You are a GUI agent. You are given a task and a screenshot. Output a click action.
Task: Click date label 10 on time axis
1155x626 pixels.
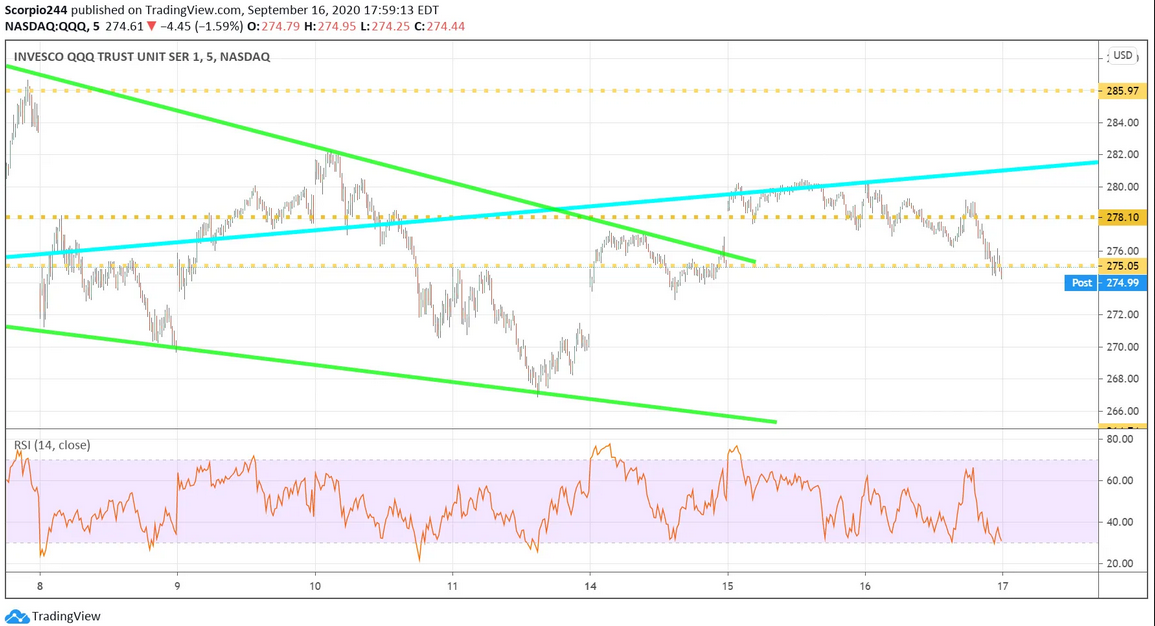pyautogui.click(x=315, y=586)
